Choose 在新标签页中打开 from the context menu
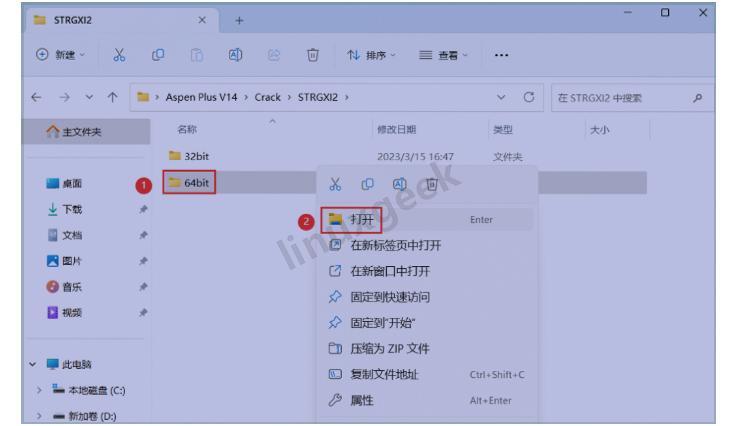Viewport: 737px width, 426px height. click(x=427, y=245)
